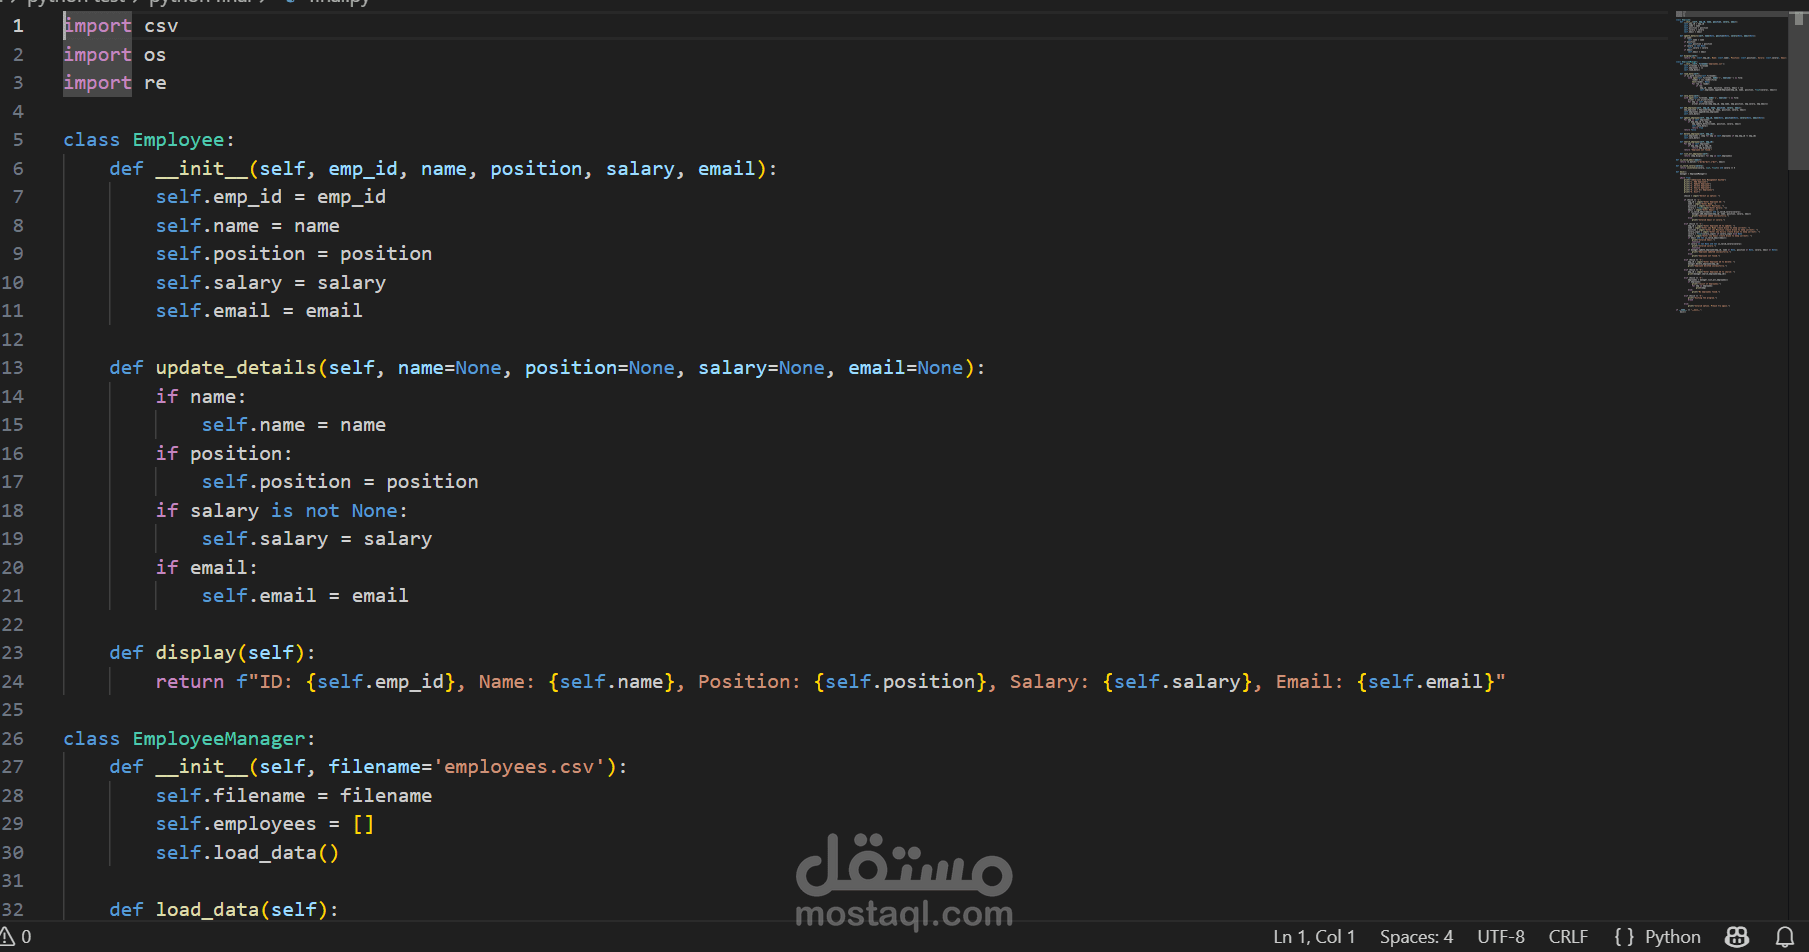Click line number 23 in the gutter
1809x952 pixels.
(x=13, y=653)
